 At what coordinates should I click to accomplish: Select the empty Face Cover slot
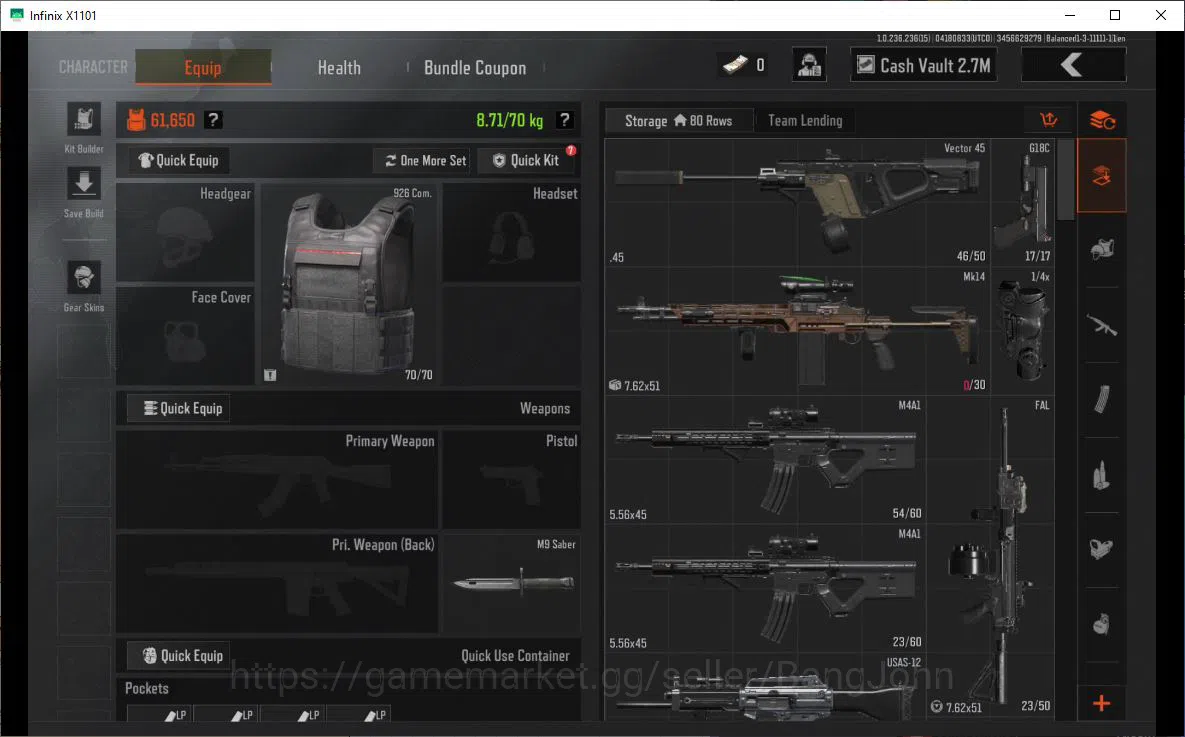(185, 335)
